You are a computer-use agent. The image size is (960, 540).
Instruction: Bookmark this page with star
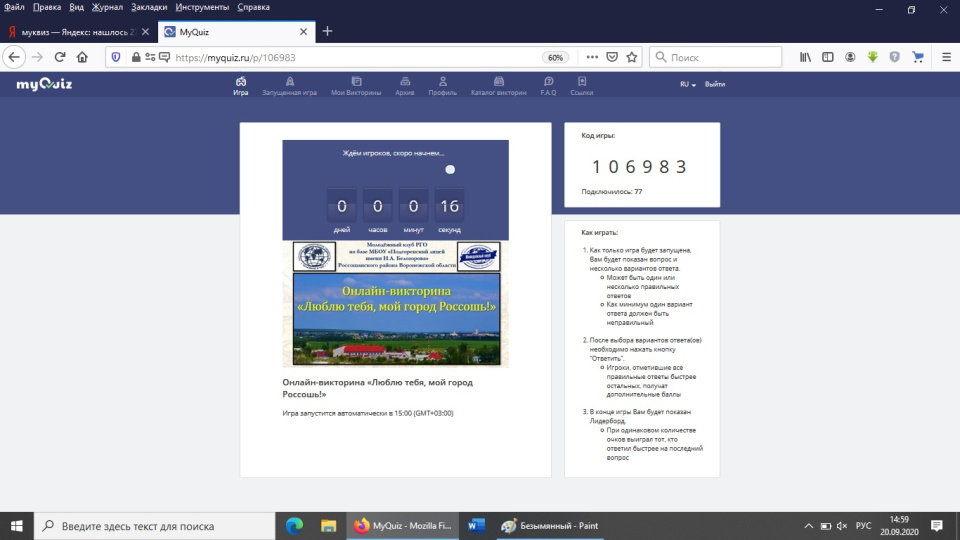pos(632,57)
